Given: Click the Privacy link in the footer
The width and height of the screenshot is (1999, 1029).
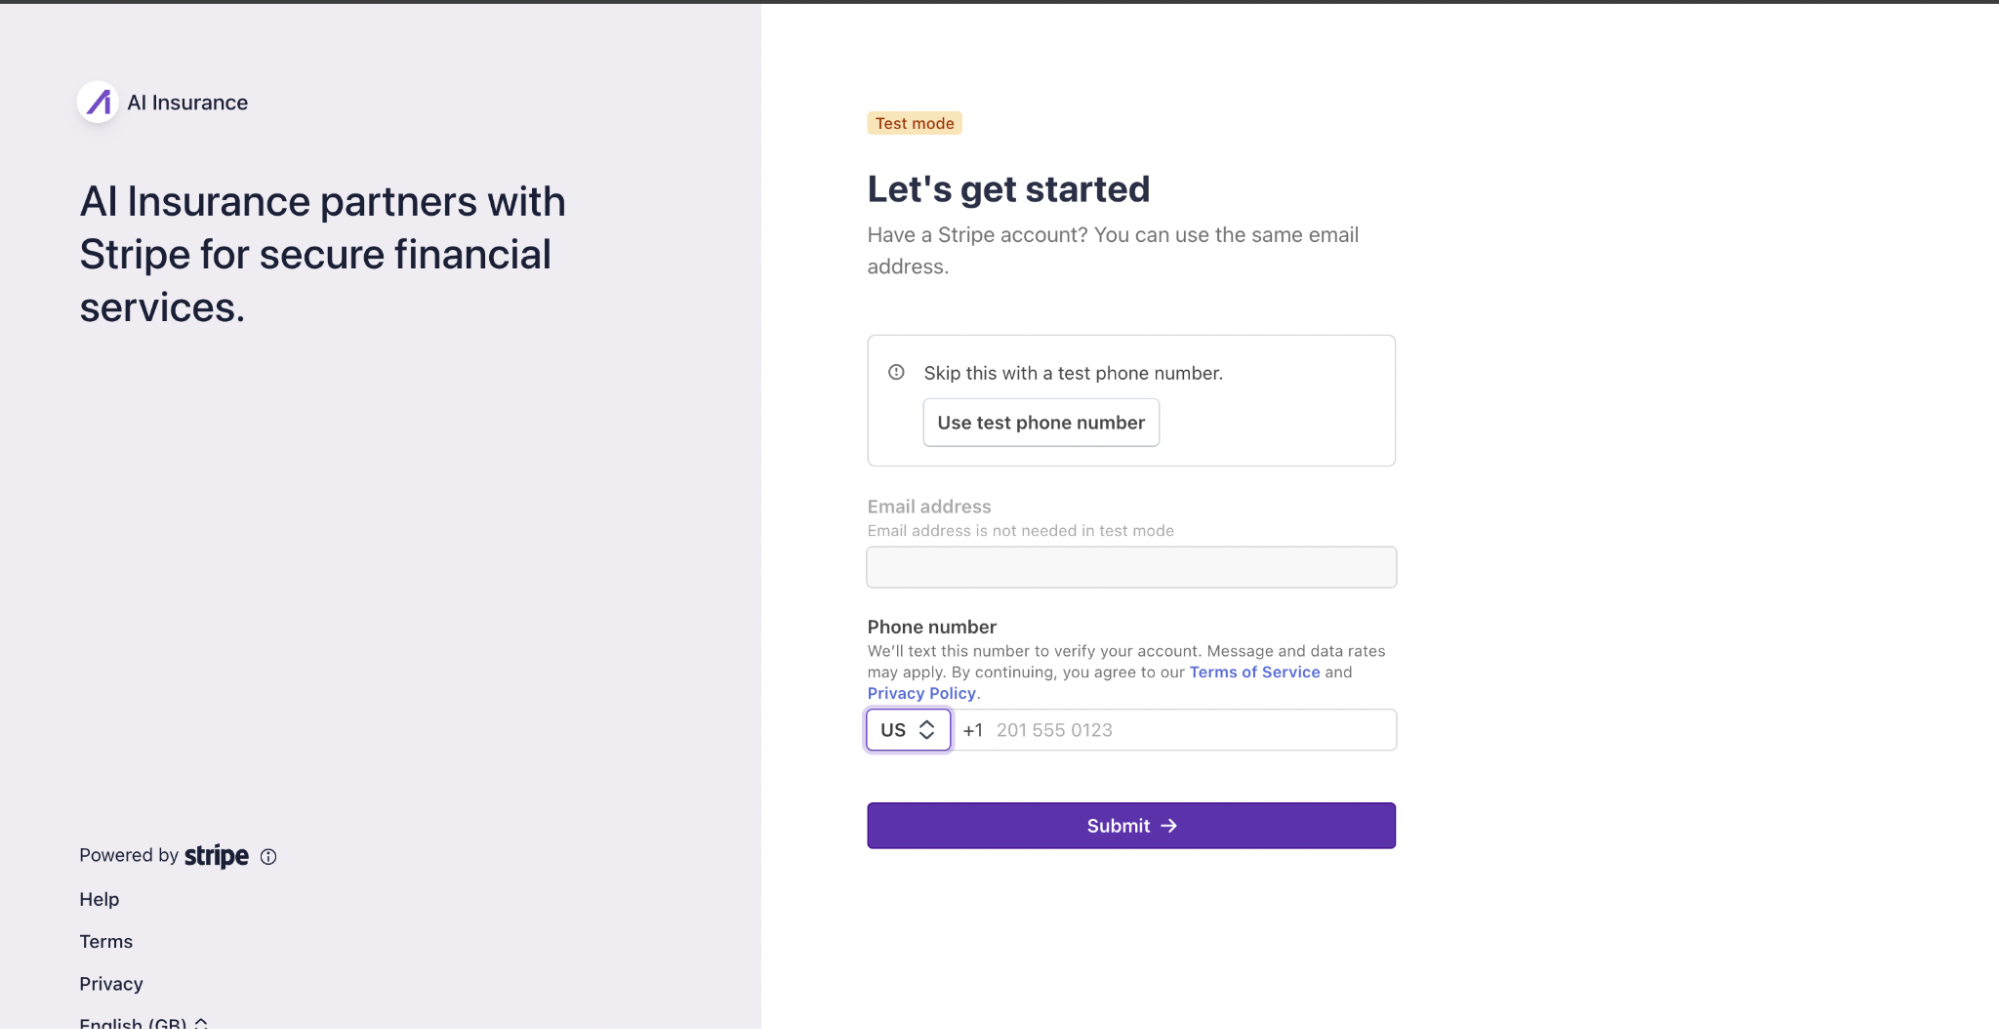Looking at the screenshot, I should click(111, 983).
